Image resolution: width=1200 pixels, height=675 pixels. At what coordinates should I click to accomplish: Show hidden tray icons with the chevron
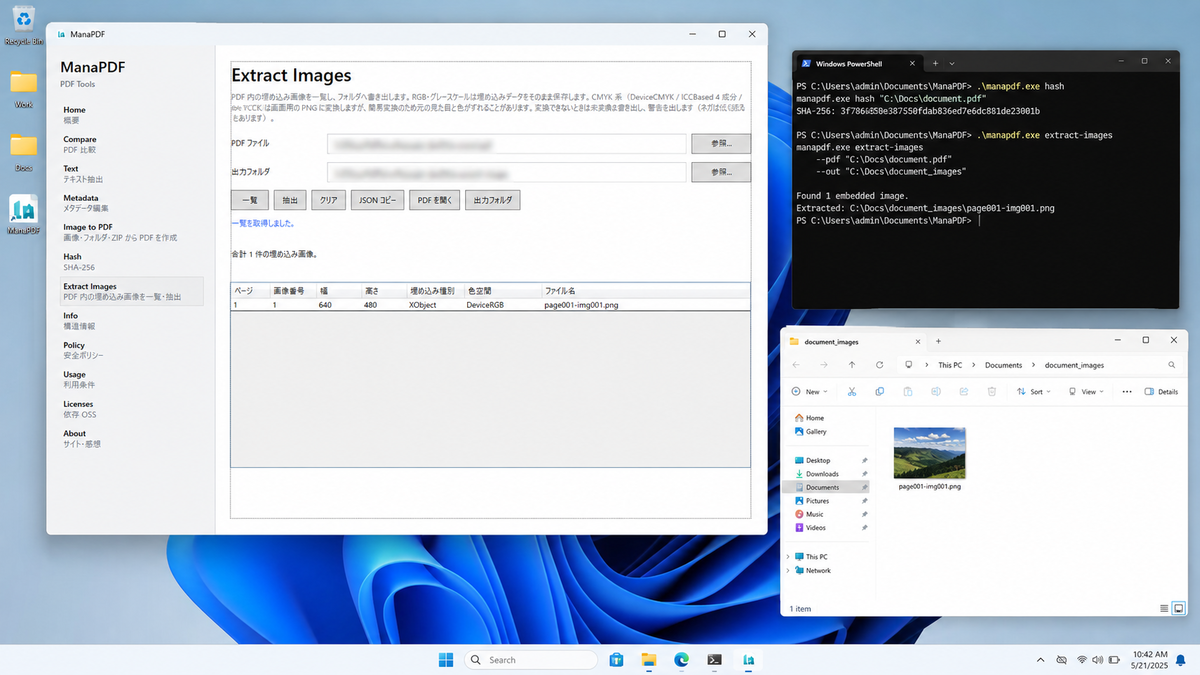pyautogui.click(x=1040, y=660)
